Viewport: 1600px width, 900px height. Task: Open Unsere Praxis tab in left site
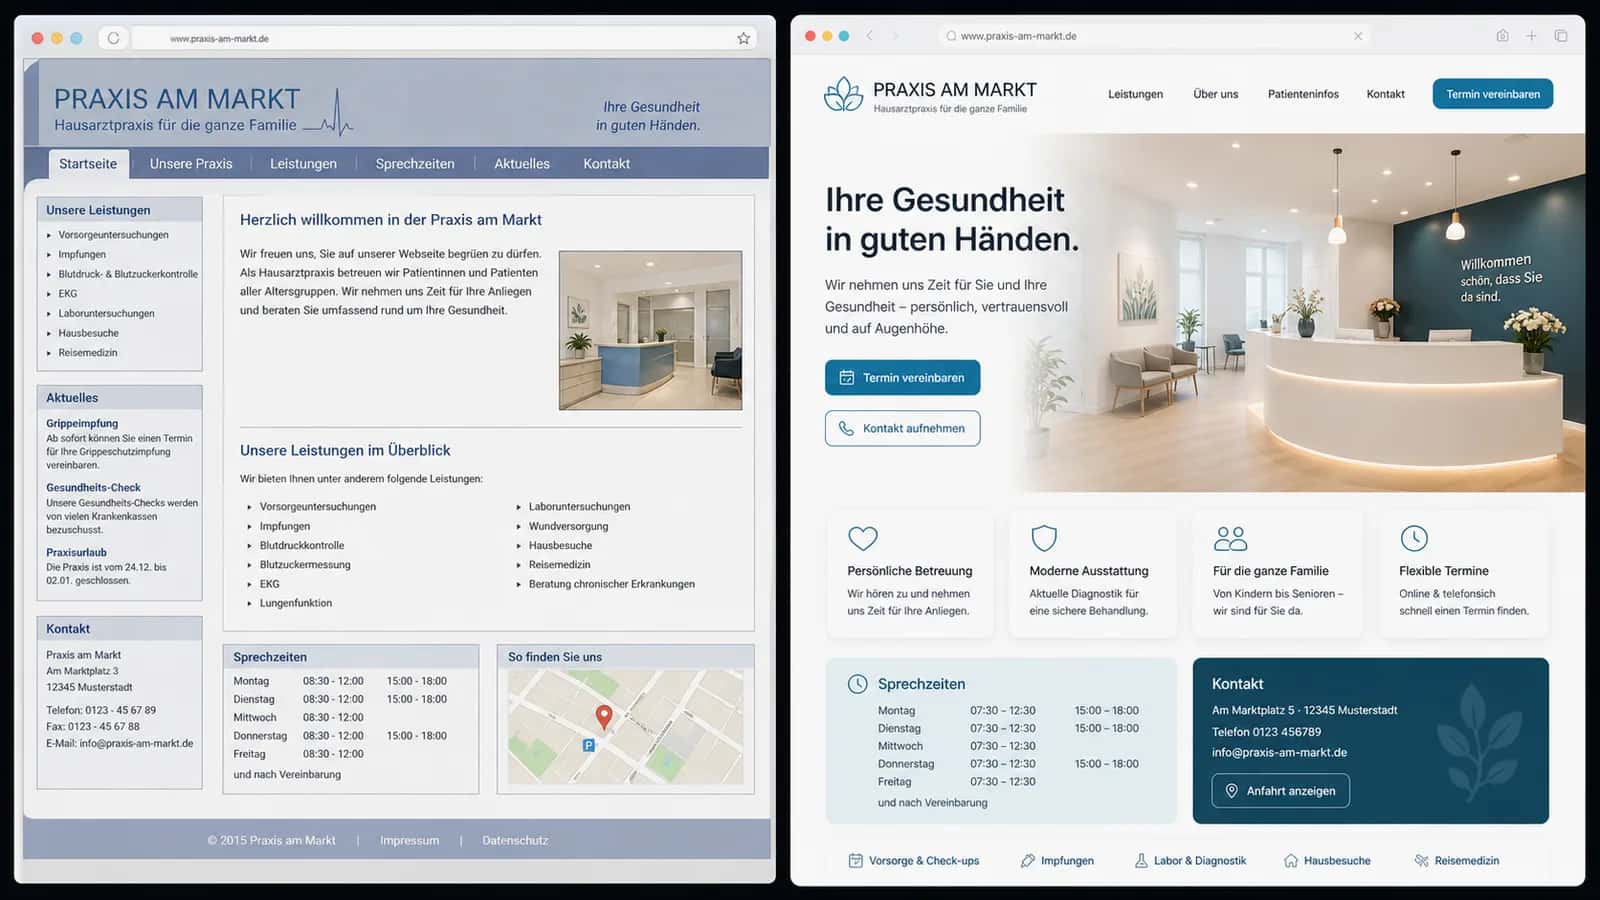pyautogui.click(x=191, y=164)
